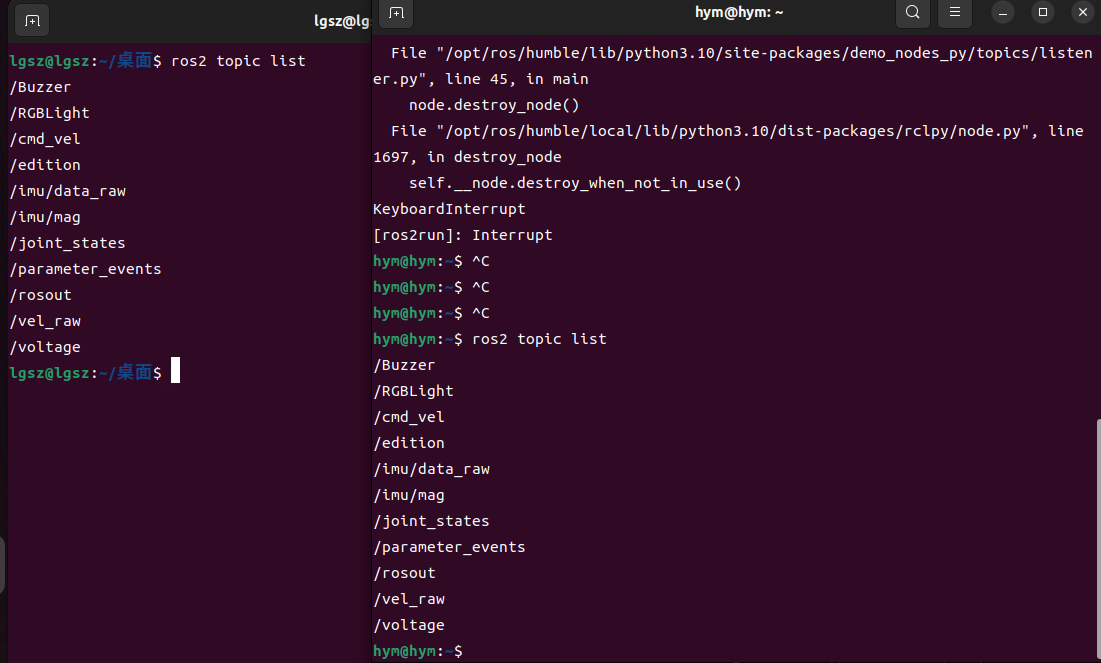Click /joint_states in hym terminal
The width and height of the screenshot is (1101, 663).
(431, 521)
